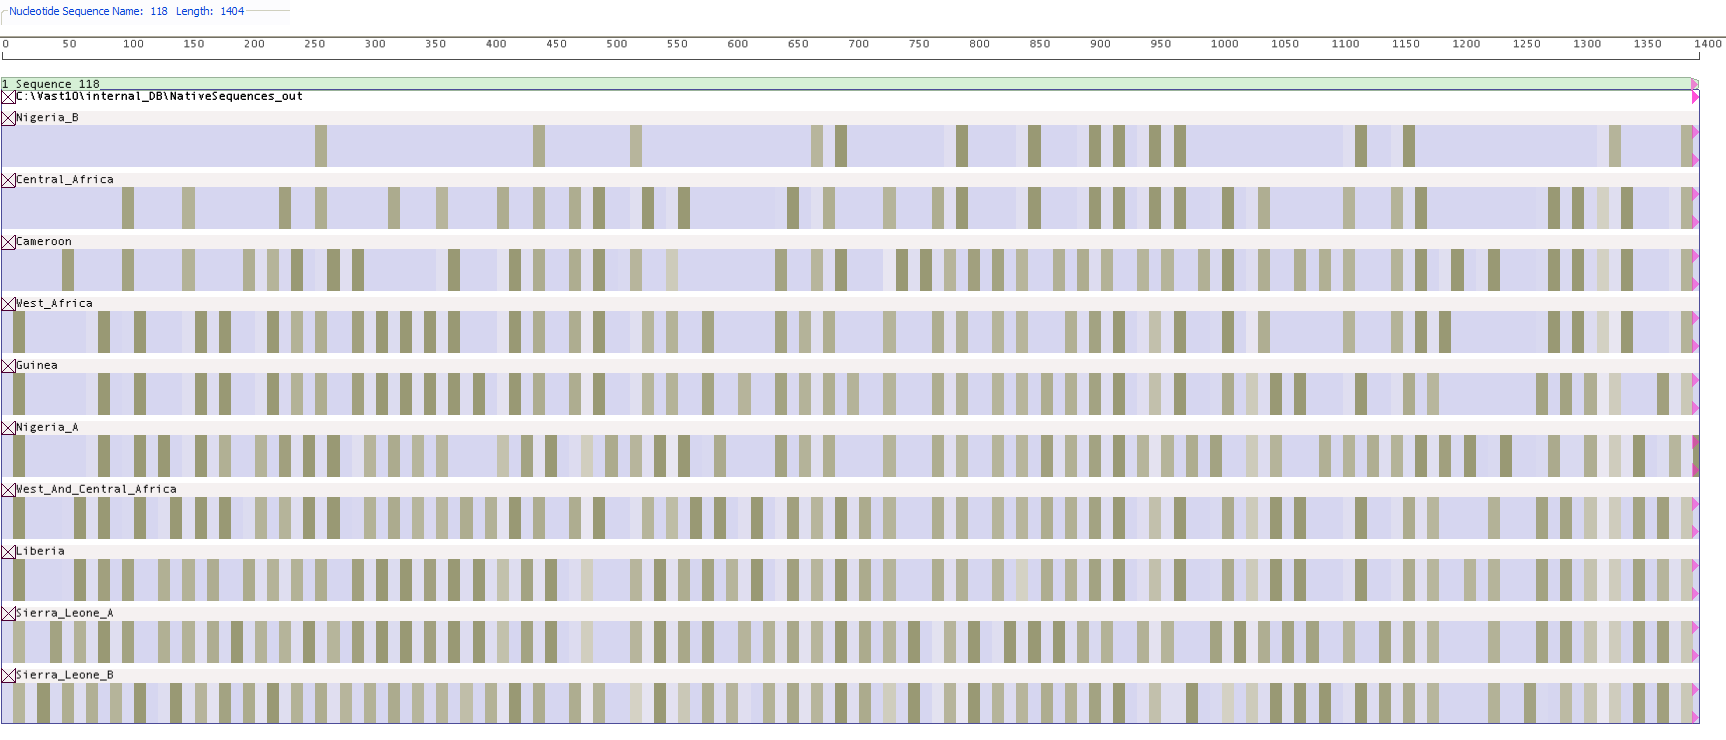Viewport: 1726px width, 740px height.
Task: Click lower pink arrow of Nigeria_B track
Action: click(x=1695, y=160)
